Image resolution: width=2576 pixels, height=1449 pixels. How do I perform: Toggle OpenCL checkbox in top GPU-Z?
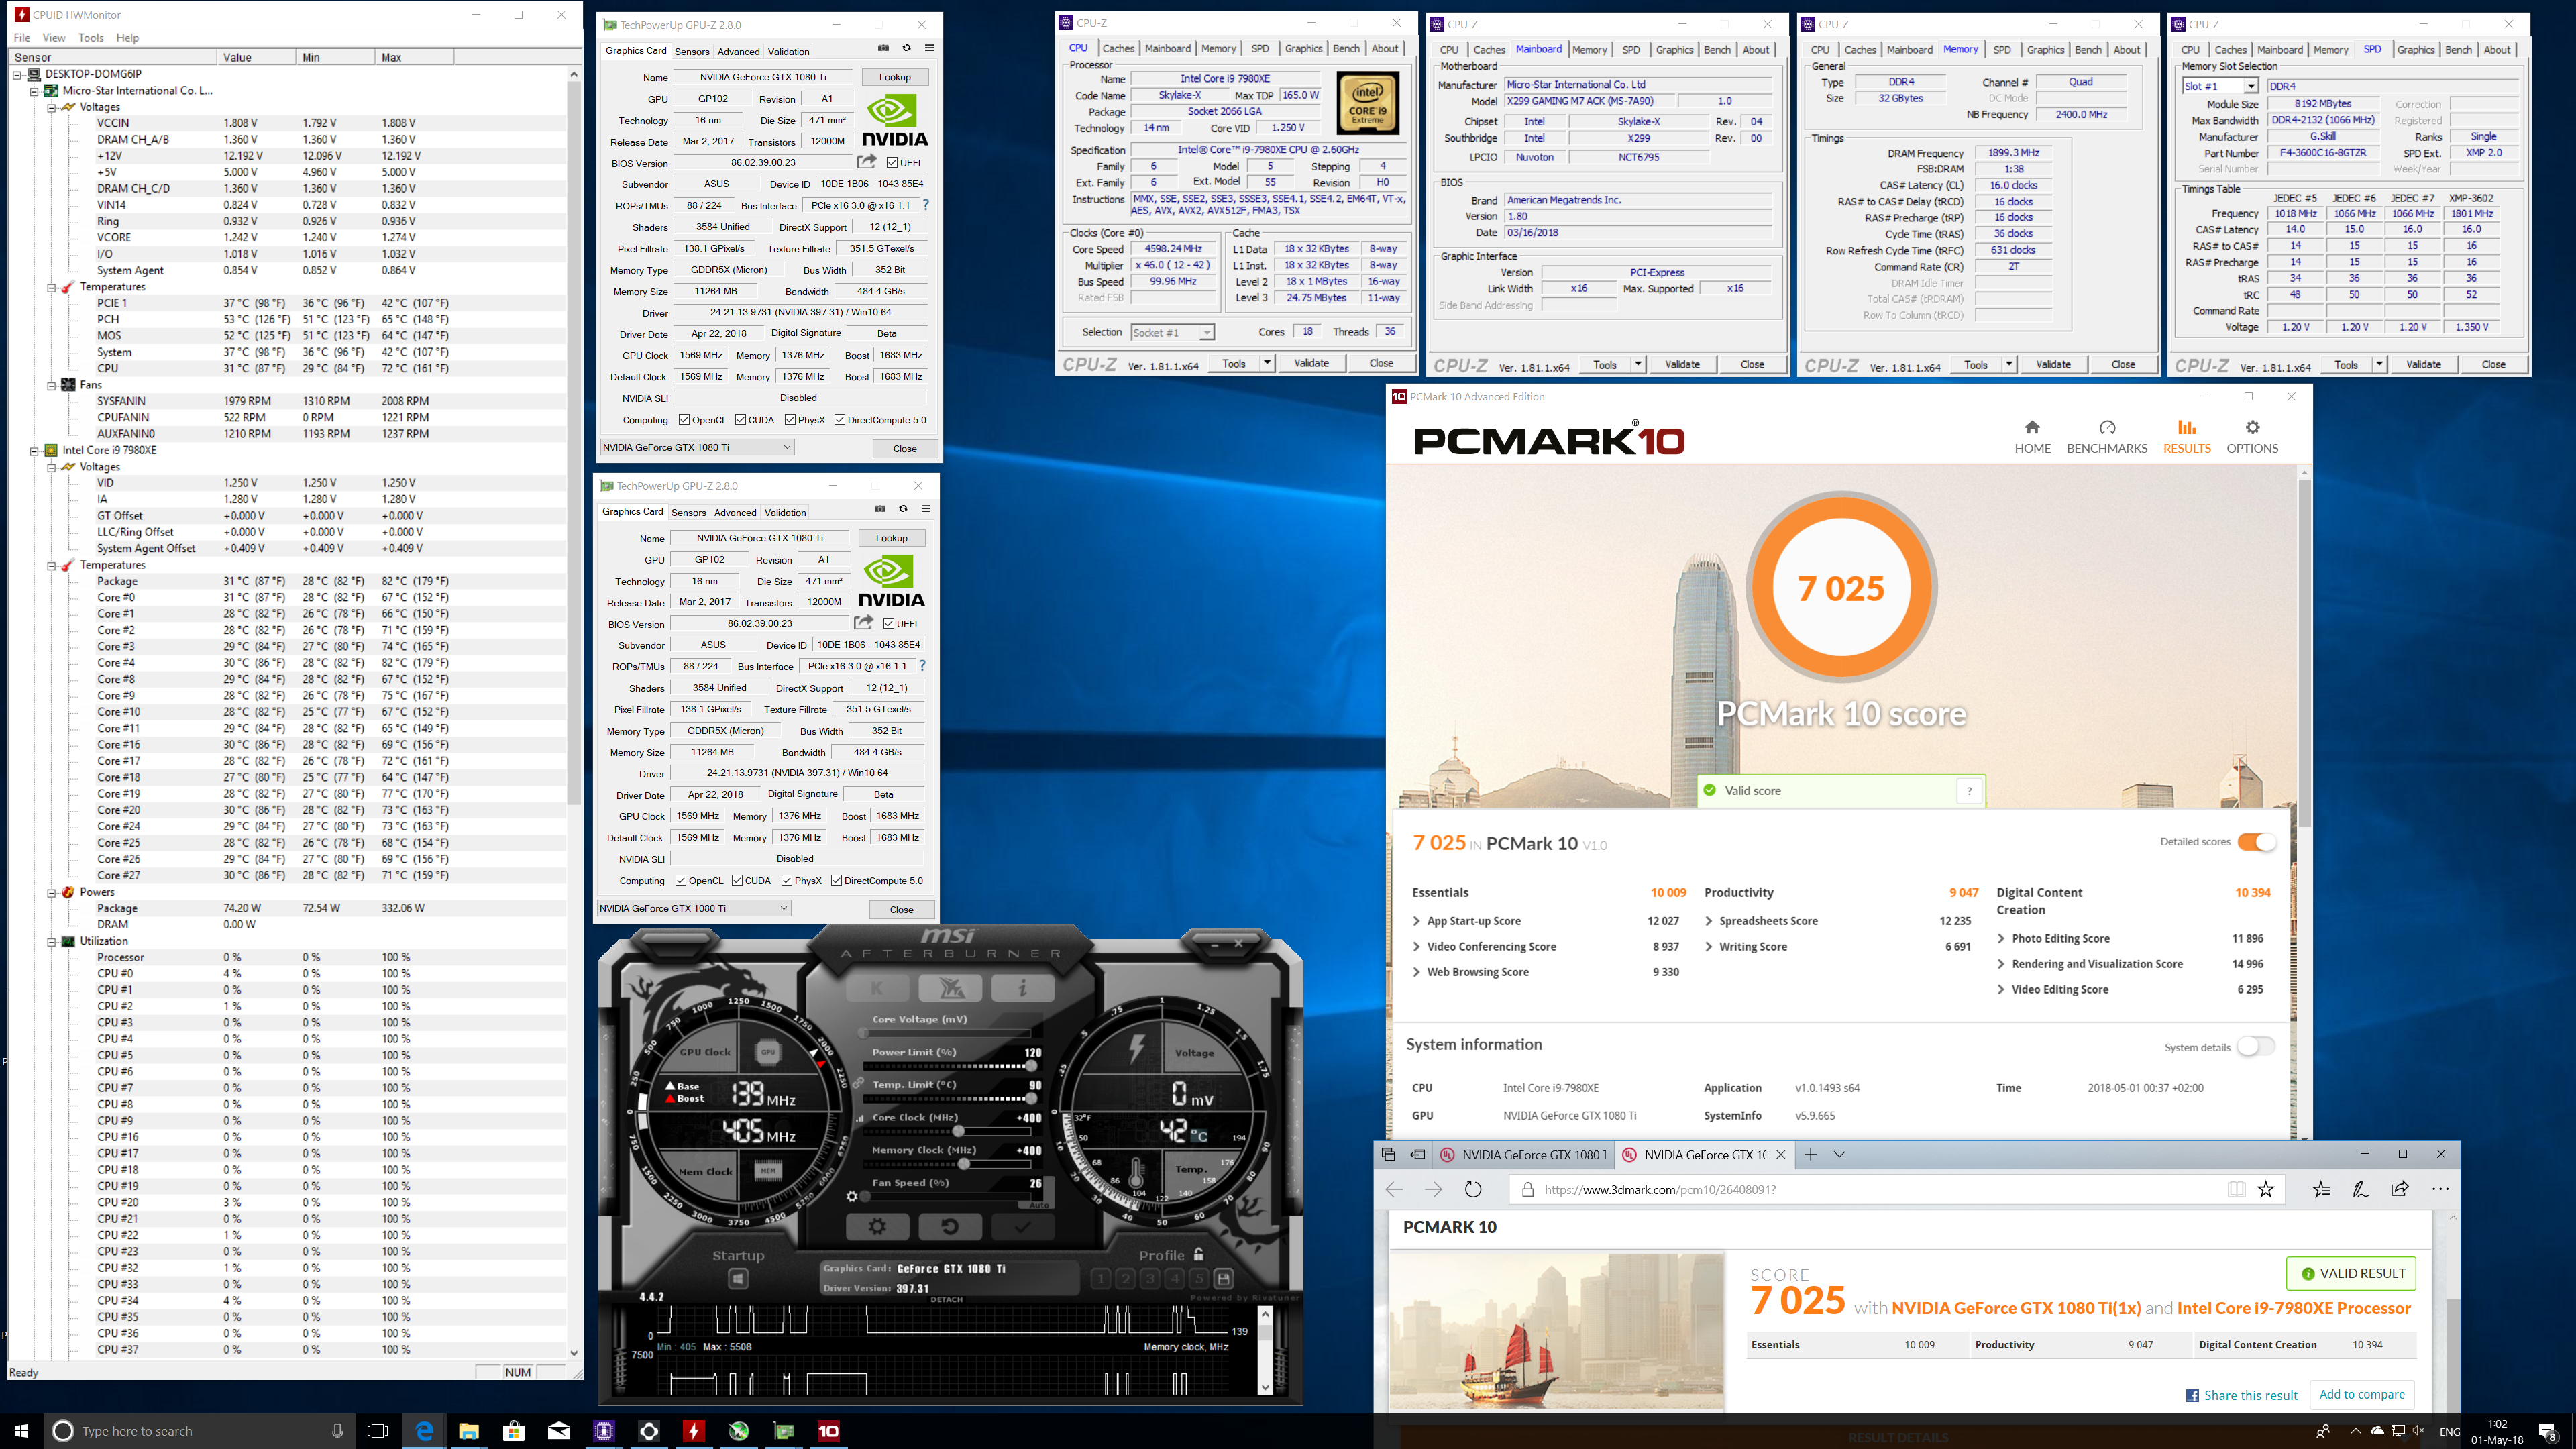[x=684, y=420]
